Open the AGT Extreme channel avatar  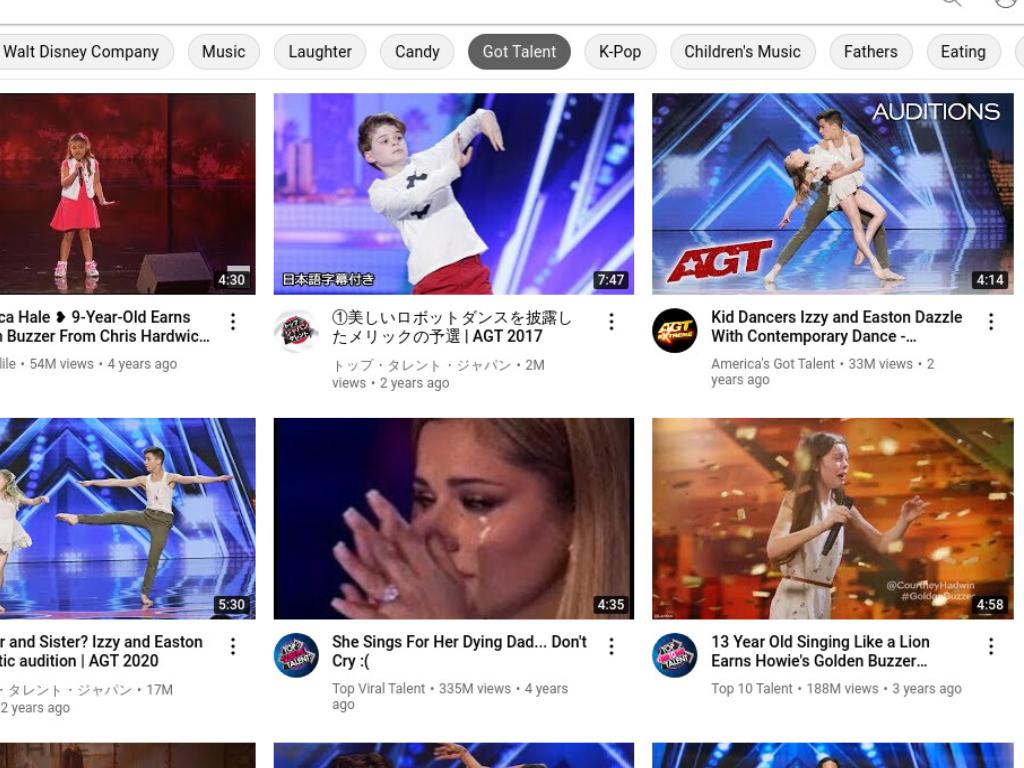(x=675, y=330)
